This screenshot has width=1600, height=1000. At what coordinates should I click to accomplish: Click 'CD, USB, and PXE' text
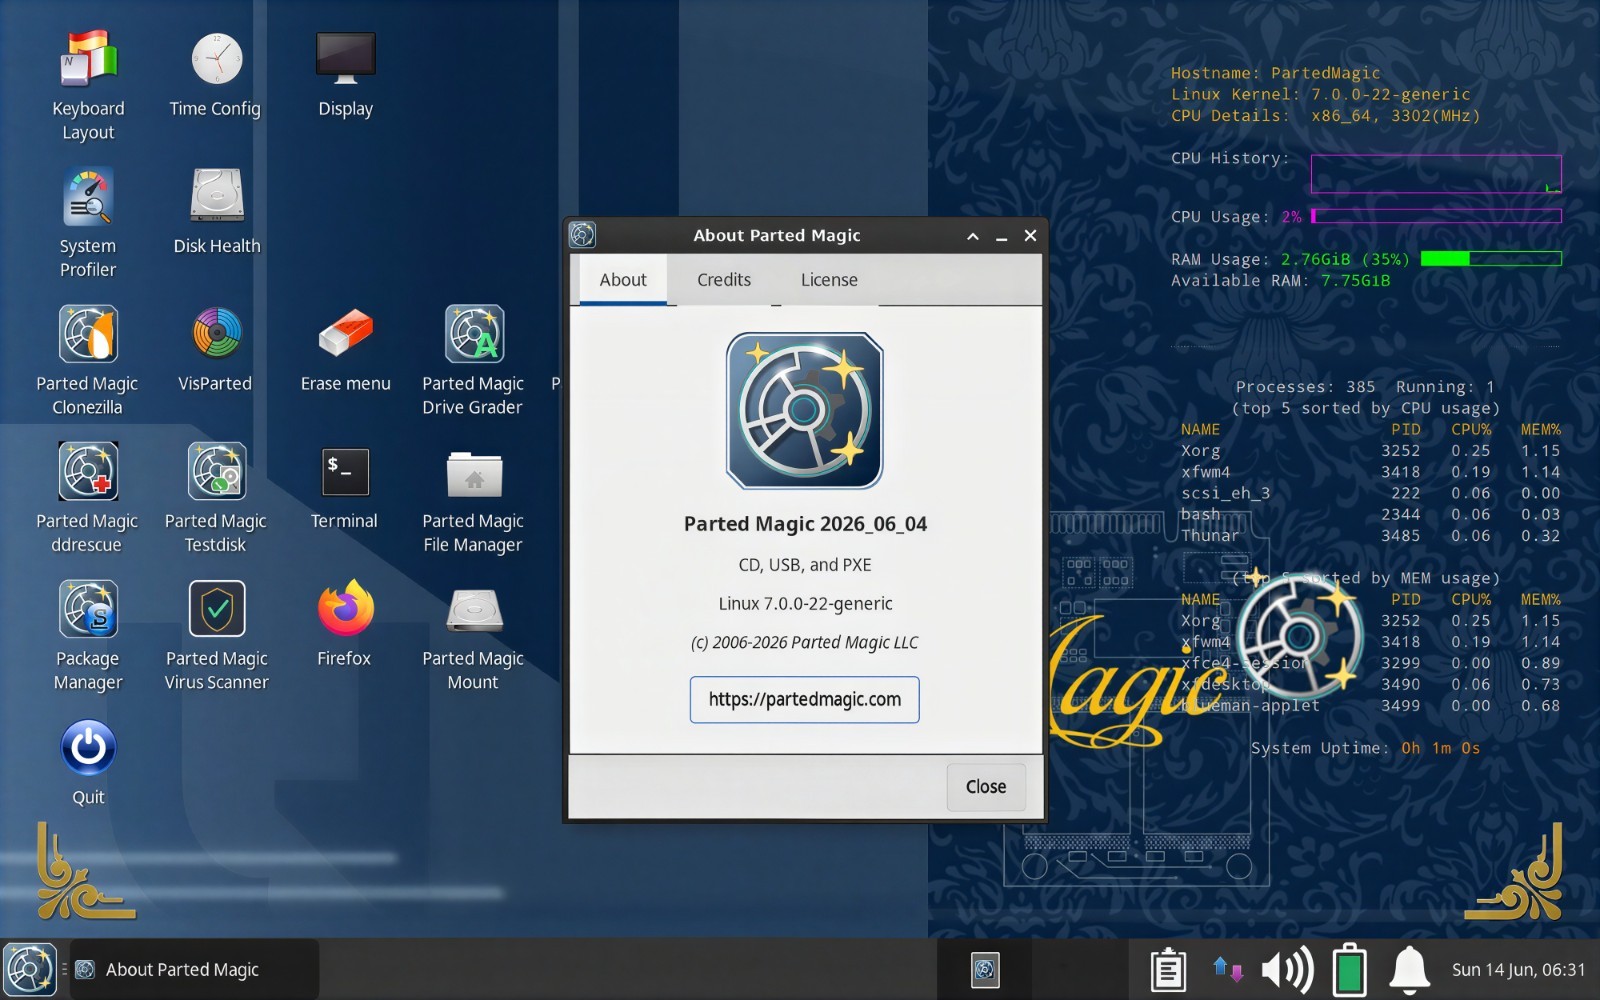[805, 565]
